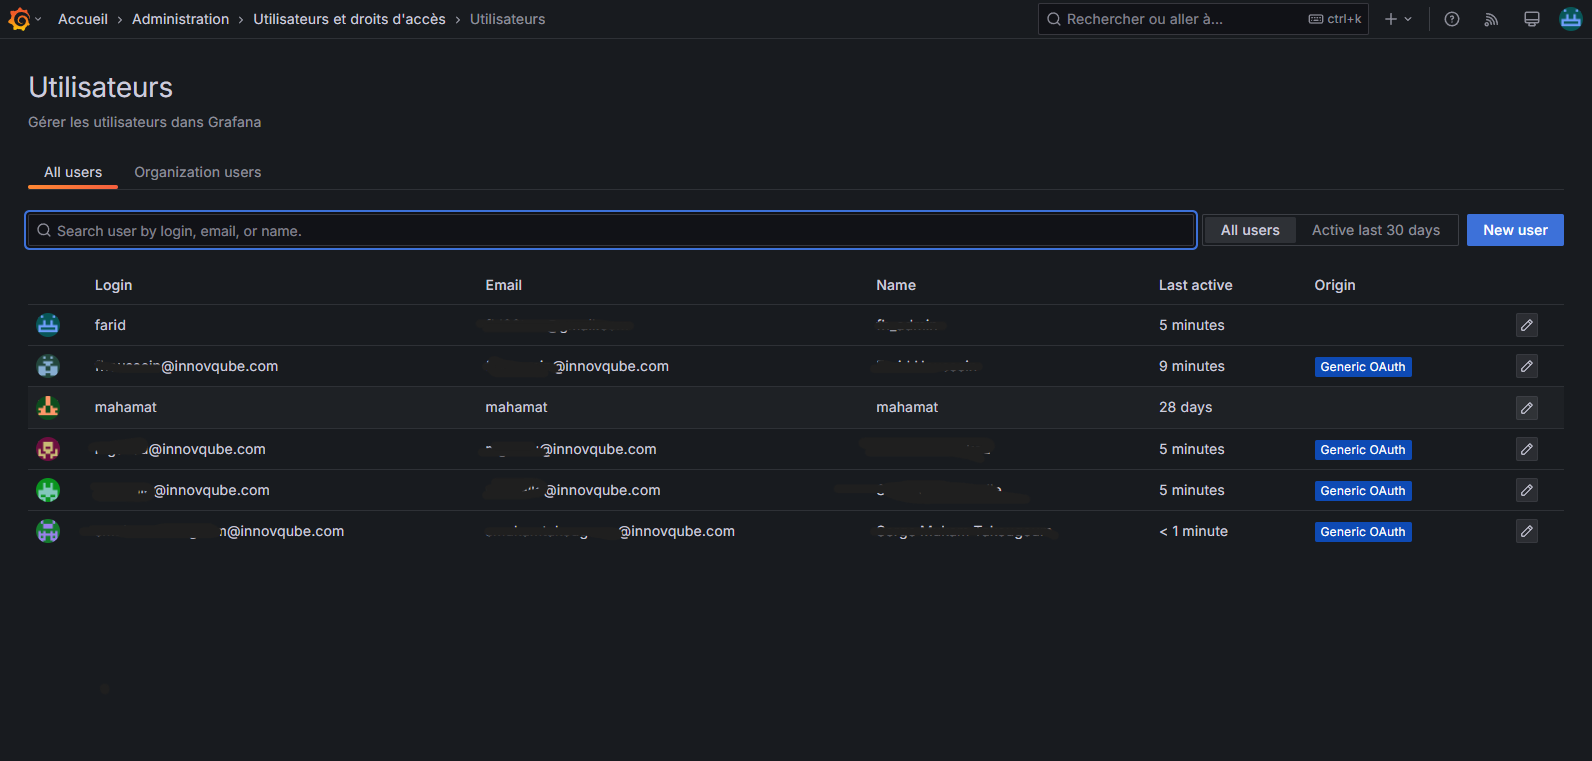Click the mahamat email cell
Image resolution: width=1592 pixels, height=761 pixels.
[516, 407]
